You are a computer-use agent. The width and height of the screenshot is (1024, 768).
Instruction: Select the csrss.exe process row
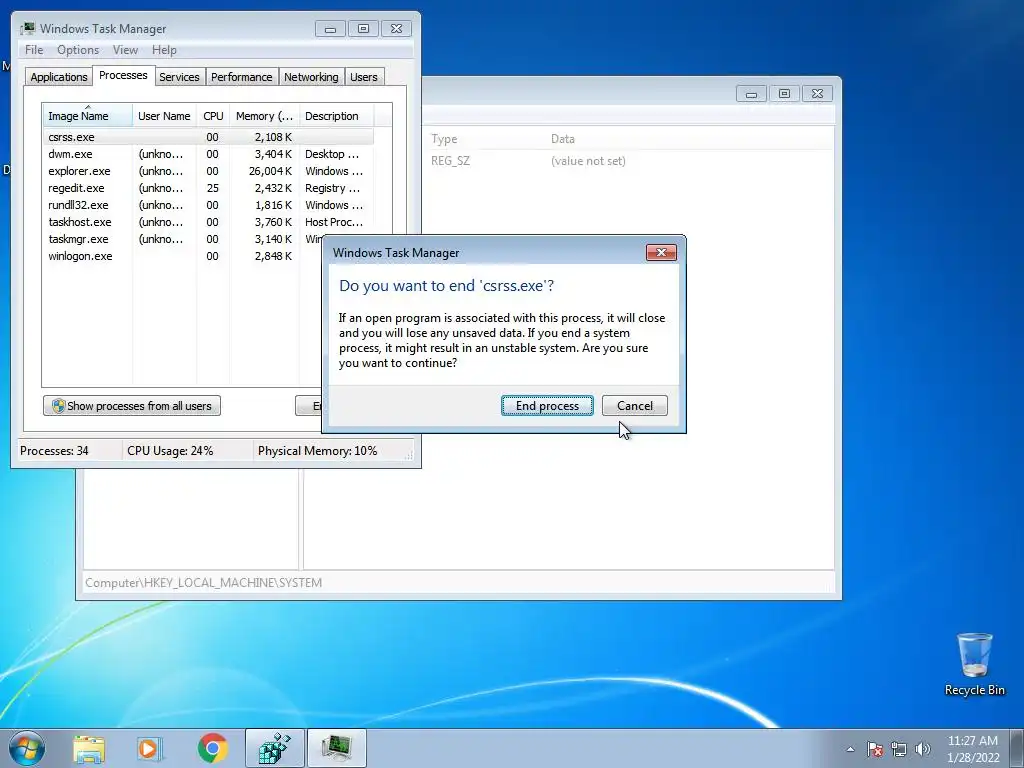[208, 137]
